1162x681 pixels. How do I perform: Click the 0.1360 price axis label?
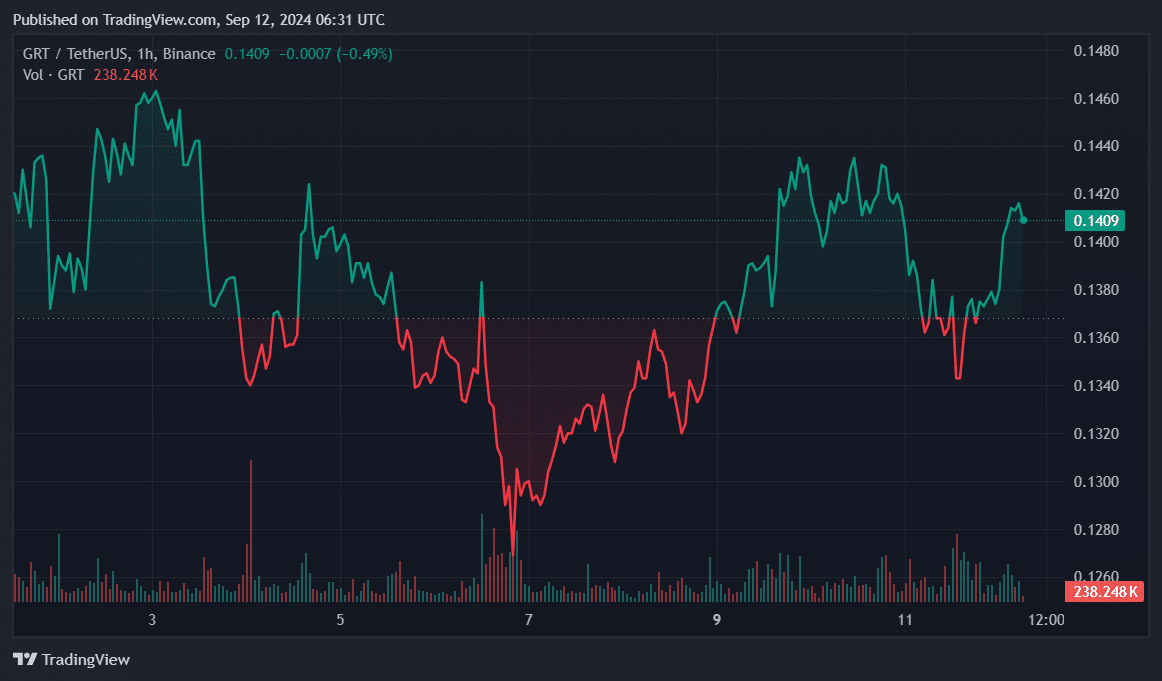pos(1096,338)
